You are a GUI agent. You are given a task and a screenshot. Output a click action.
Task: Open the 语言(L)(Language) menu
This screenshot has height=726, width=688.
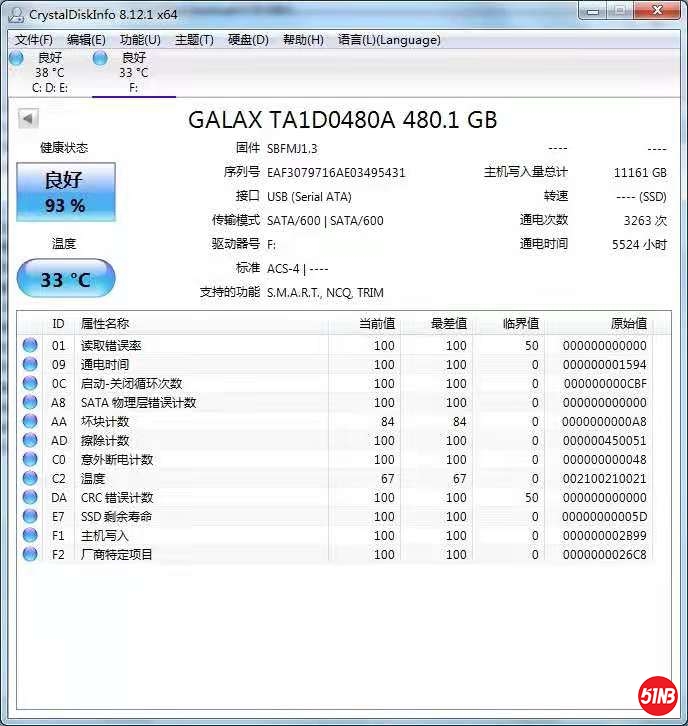pos(389,40)
